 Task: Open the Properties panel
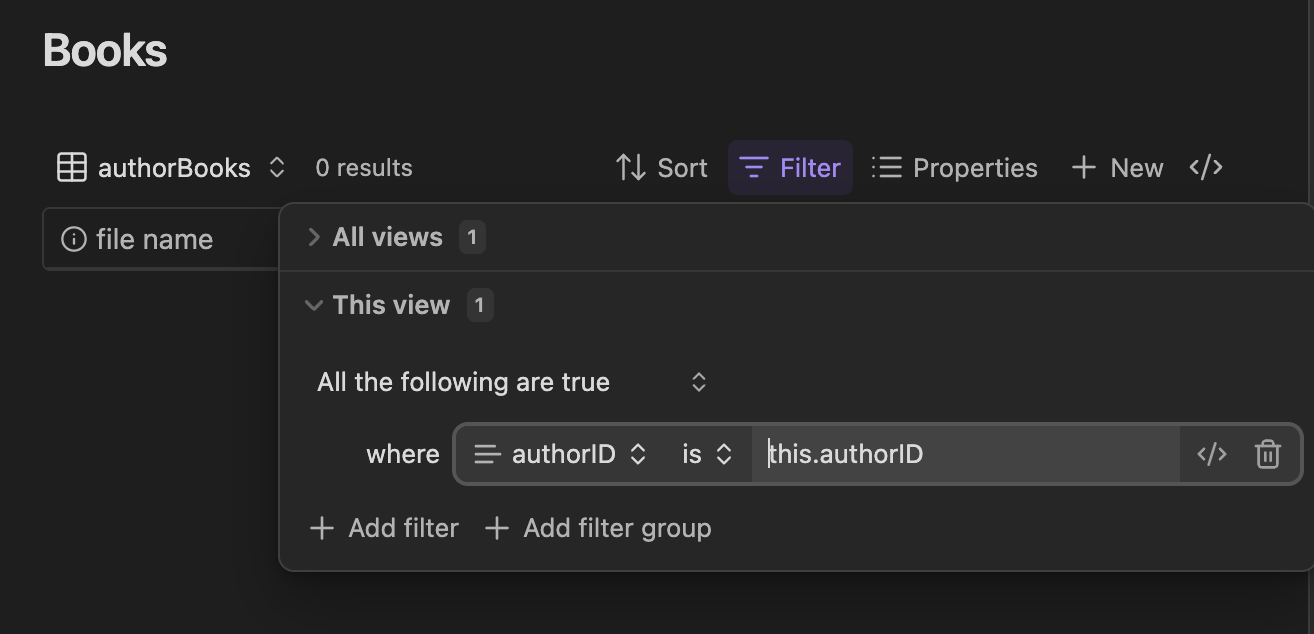point(954,168)
